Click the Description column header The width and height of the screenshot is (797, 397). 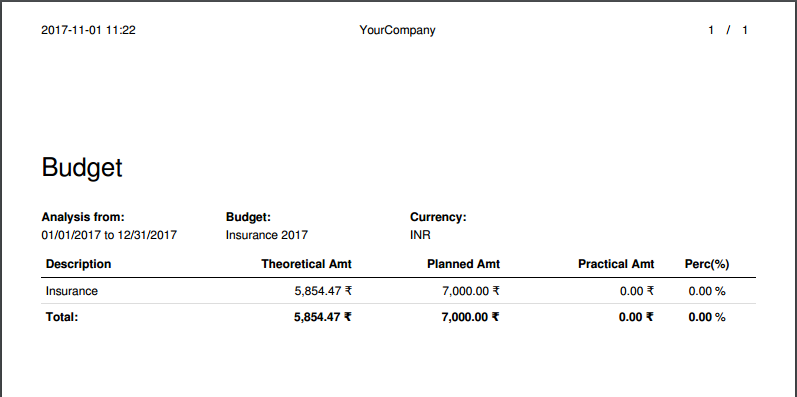pyautogui.click(x=78, y=264)
